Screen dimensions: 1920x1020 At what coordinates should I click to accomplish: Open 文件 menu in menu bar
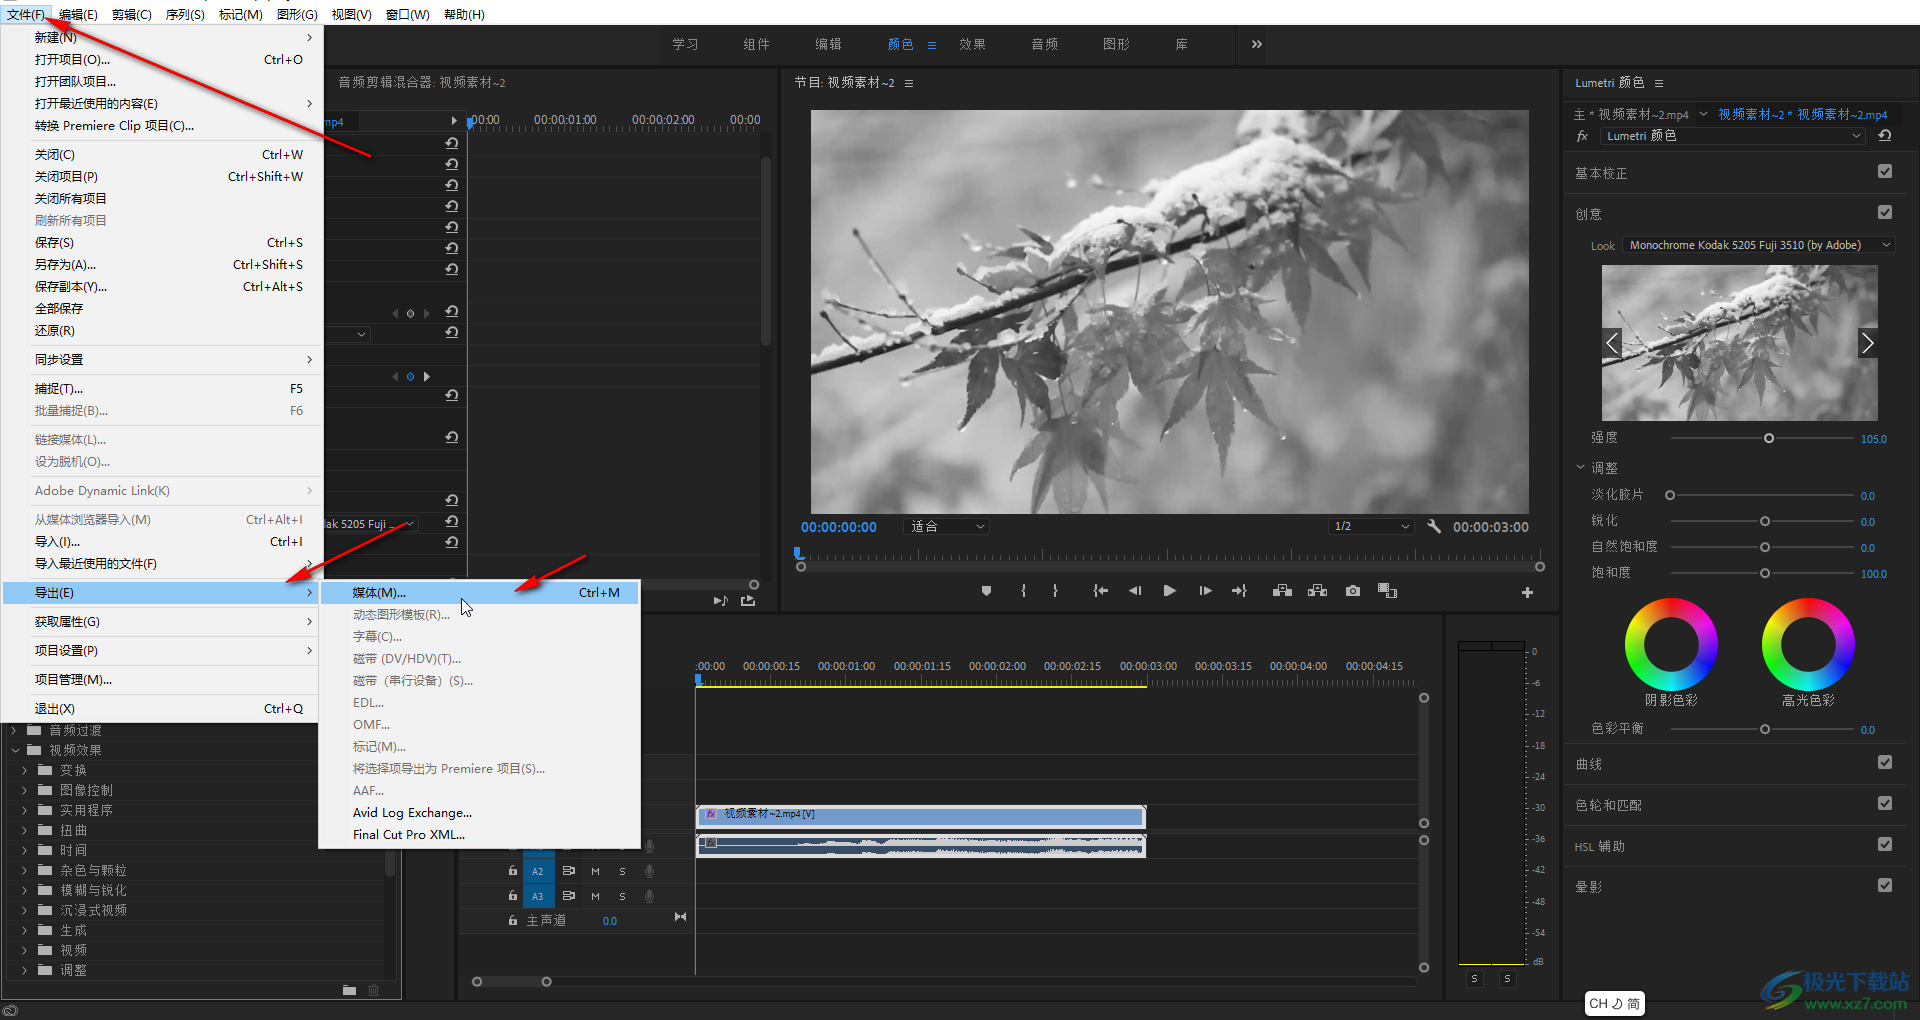click(x=25, y=15)
